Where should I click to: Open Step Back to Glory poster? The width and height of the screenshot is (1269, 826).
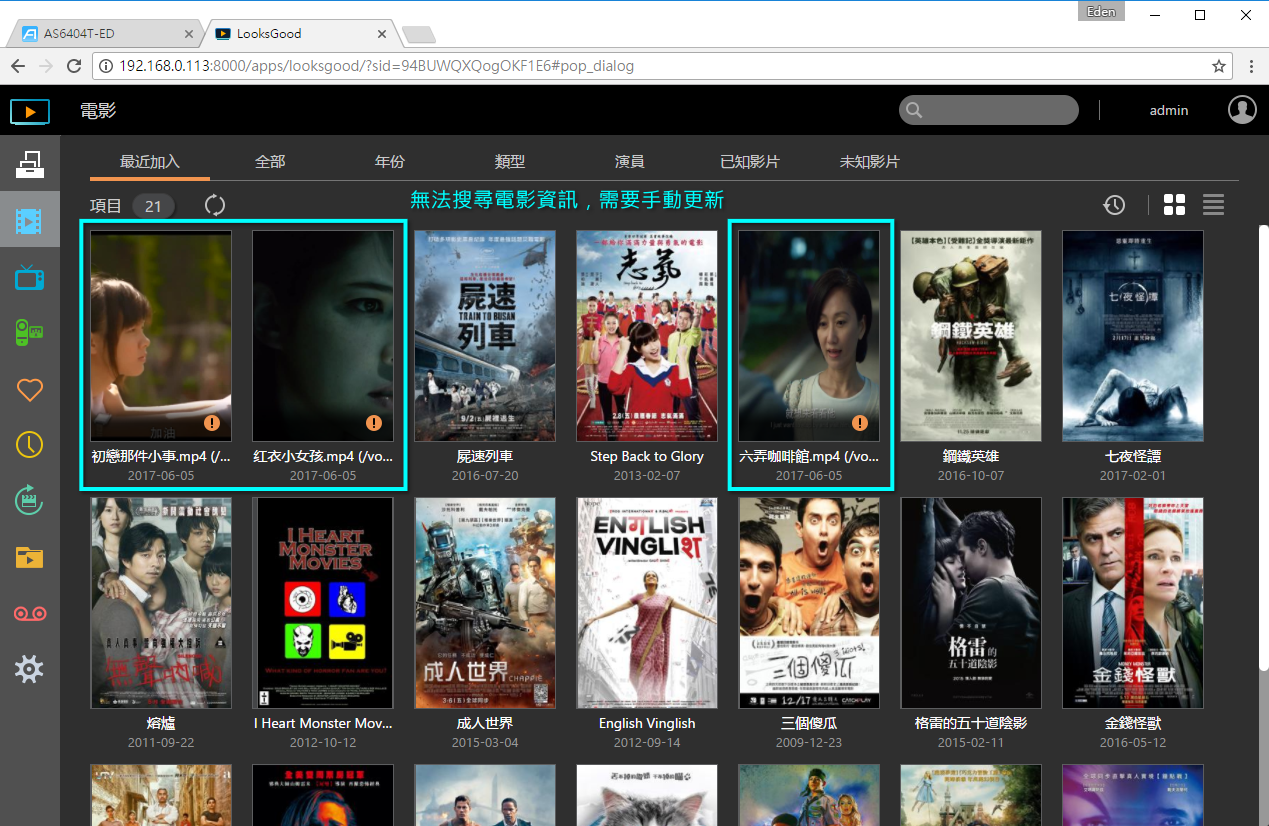point(647,336)
